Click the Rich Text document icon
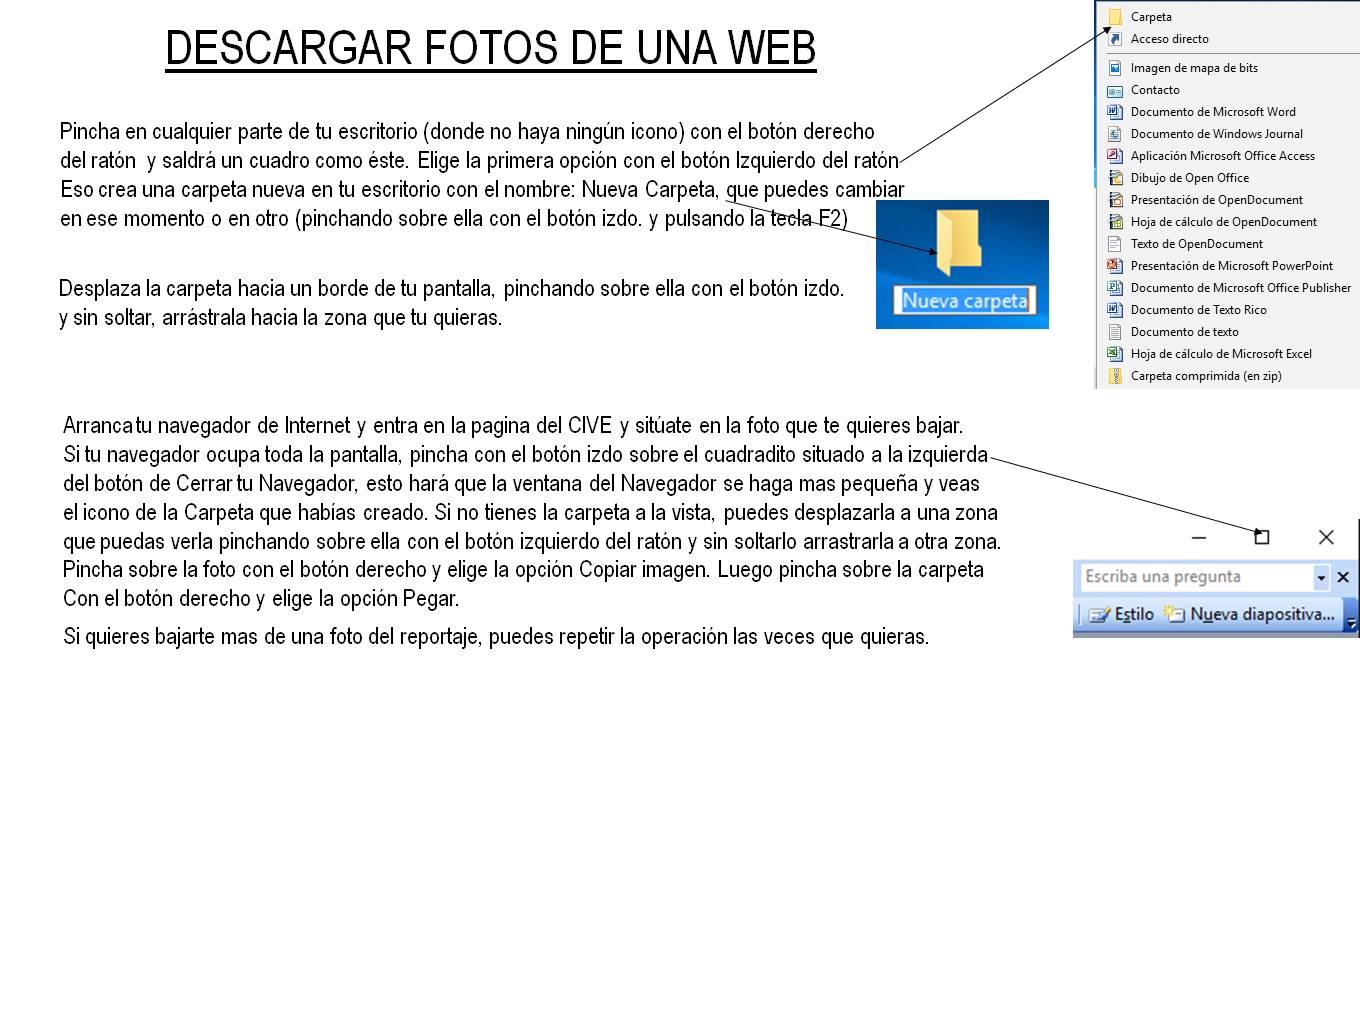Screen dimensions: 1360x1020 (1115, 310)
